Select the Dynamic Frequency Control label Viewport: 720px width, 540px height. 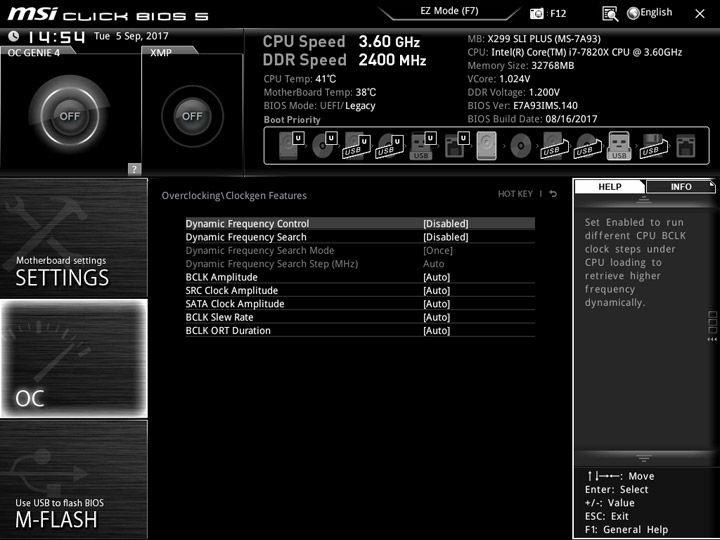(247, 224)
